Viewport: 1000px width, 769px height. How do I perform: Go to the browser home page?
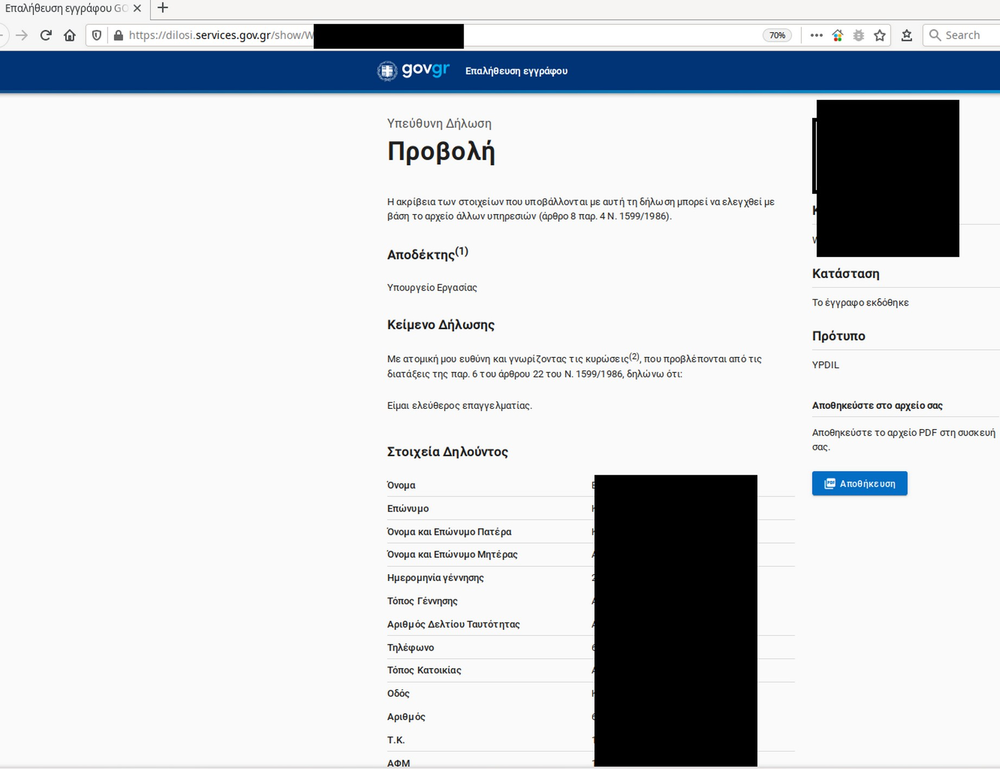tap(69, 35)
